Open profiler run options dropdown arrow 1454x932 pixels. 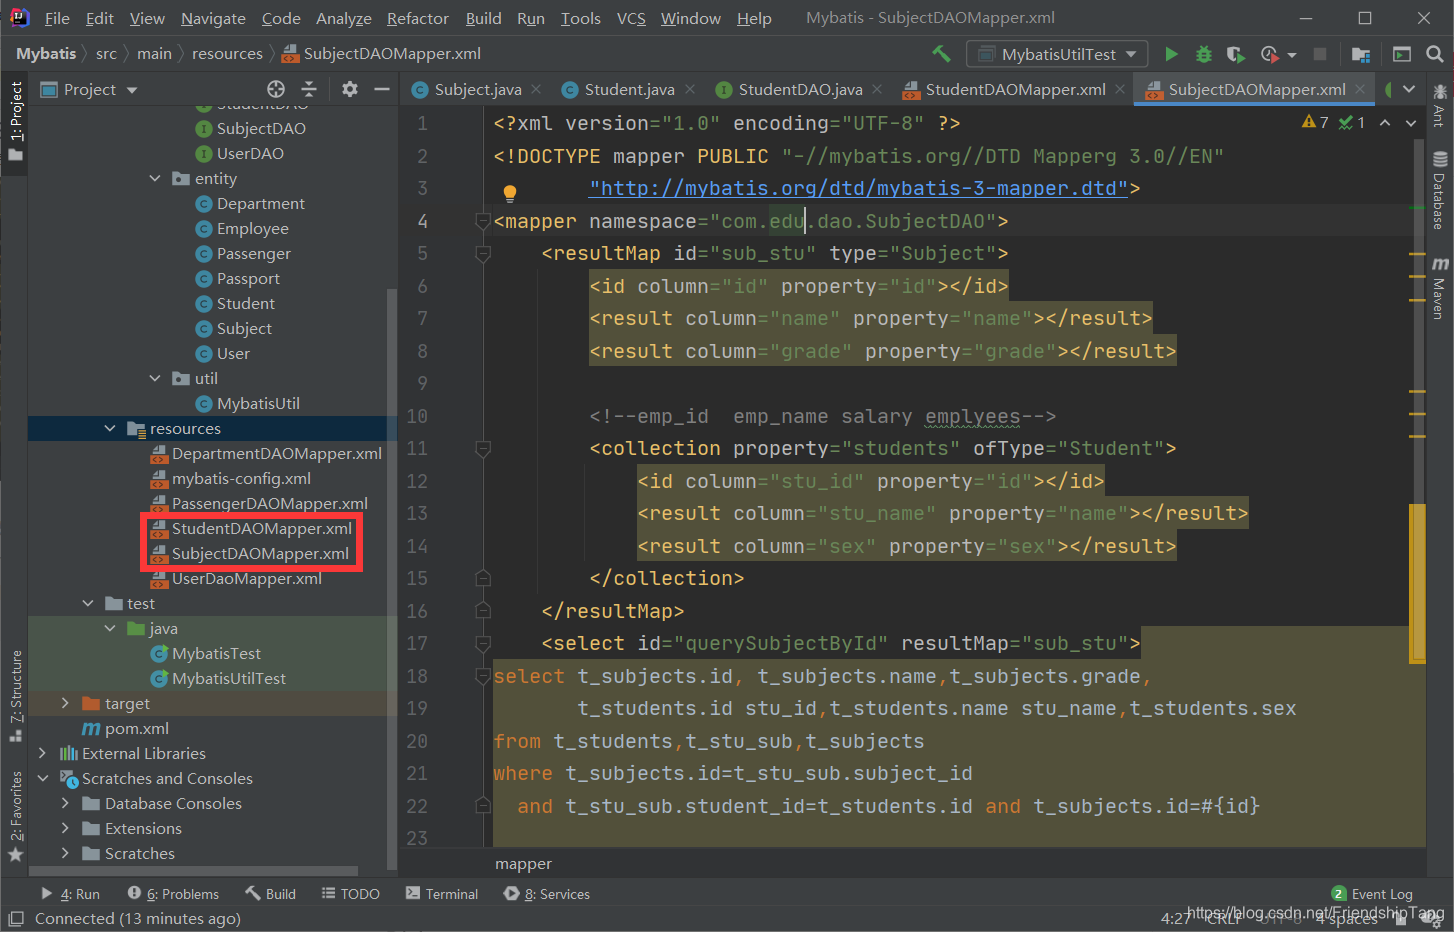click(x=1292, y=55)
